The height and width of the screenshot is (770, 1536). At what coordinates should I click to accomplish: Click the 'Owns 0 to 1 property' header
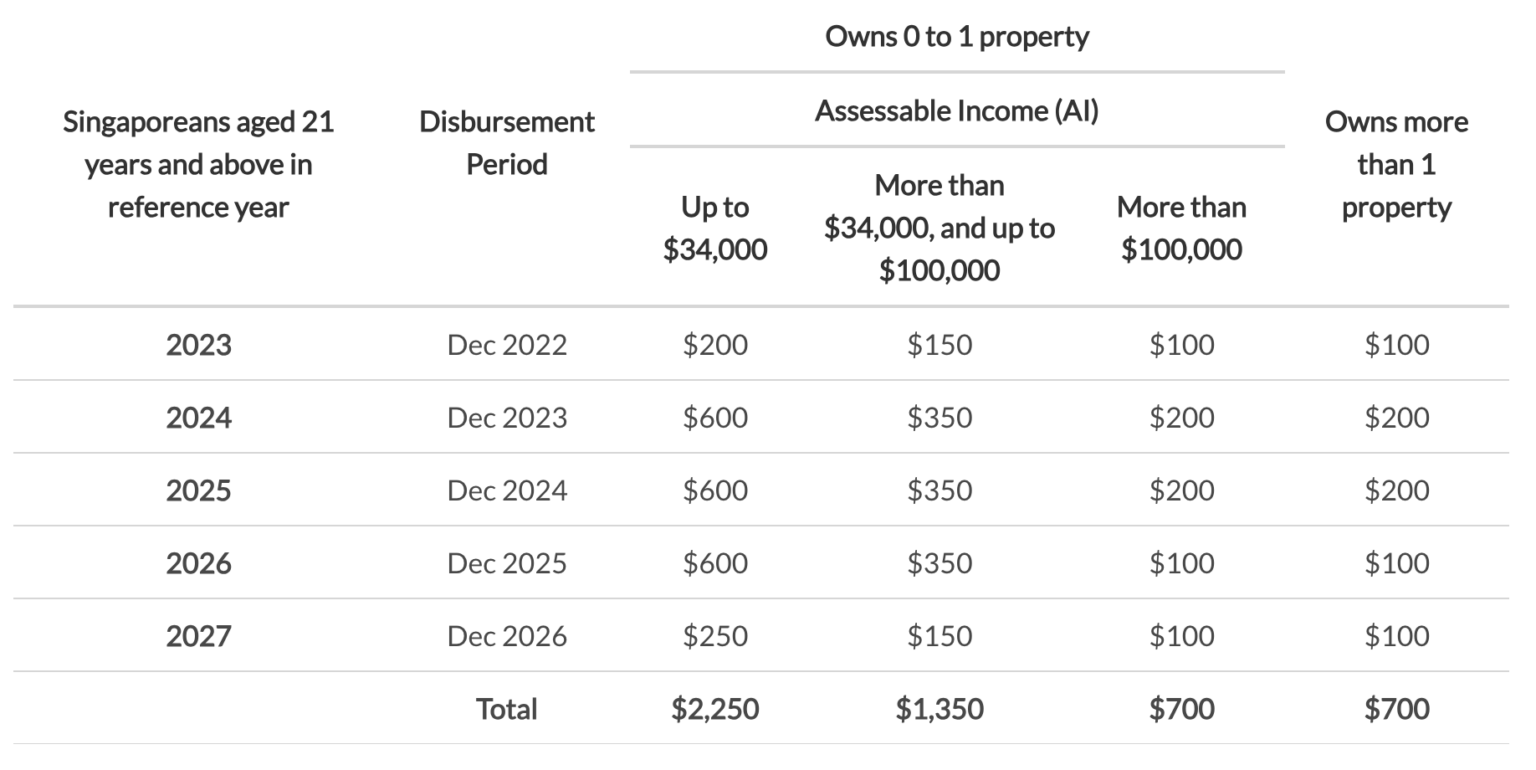coord(956,37)
